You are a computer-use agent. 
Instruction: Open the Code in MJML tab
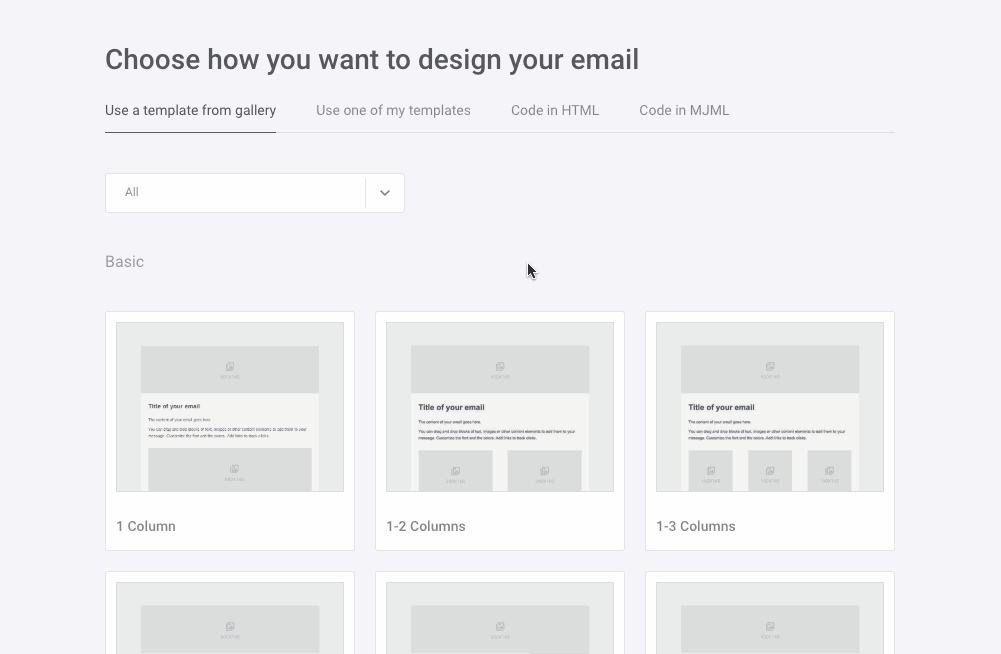[x=684, y=110]
